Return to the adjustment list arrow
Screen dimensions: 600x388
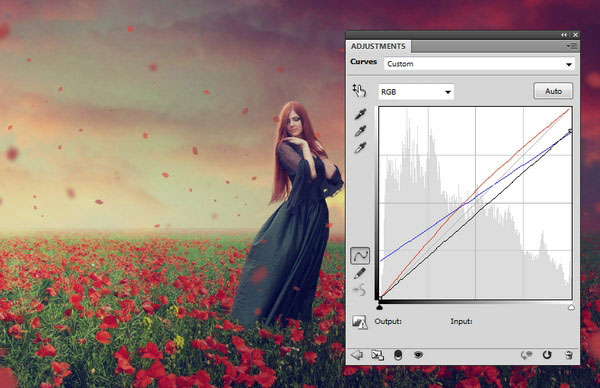point(357,355)
